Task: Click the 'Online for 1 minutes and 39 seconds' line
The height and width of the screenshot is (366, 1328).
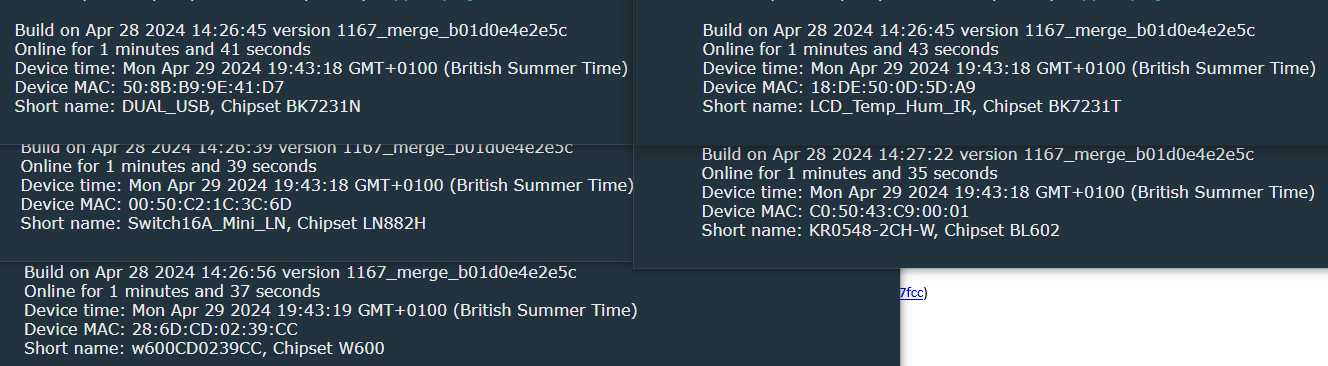Action: [x=169, y=166]
